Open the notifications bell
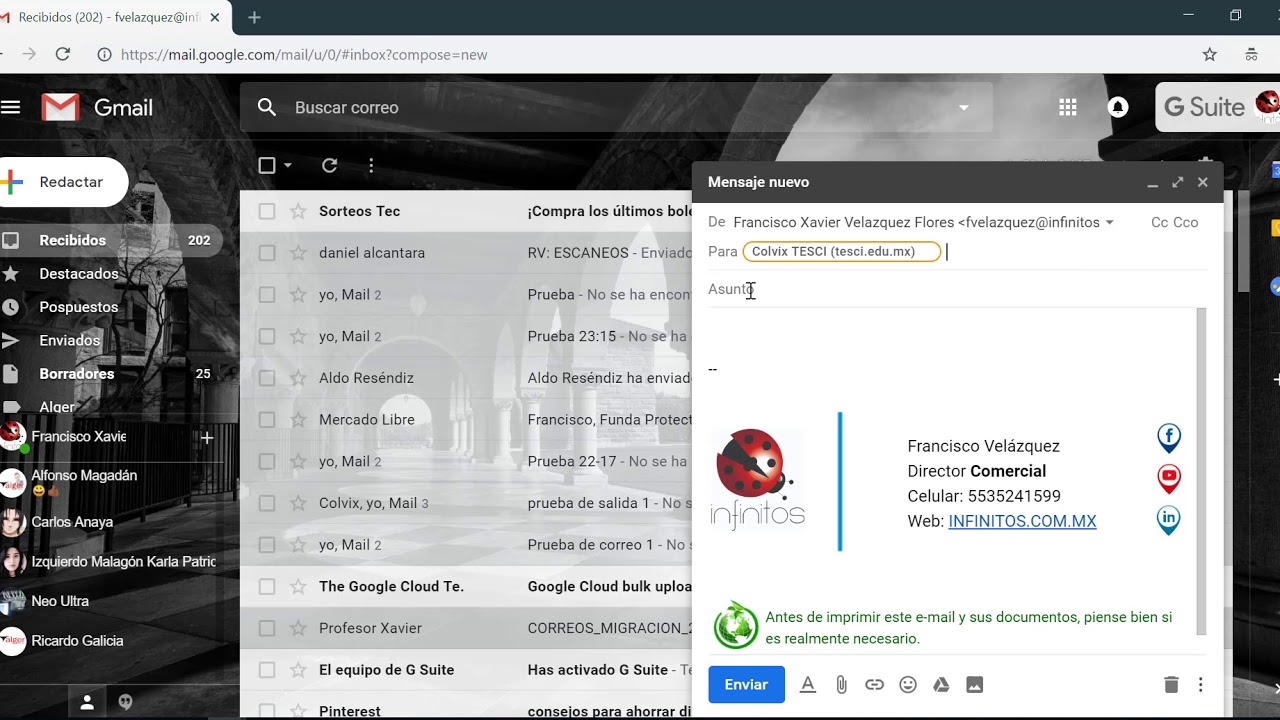The width and height of the screenshot is (1280, 720). coord(1118,107)
